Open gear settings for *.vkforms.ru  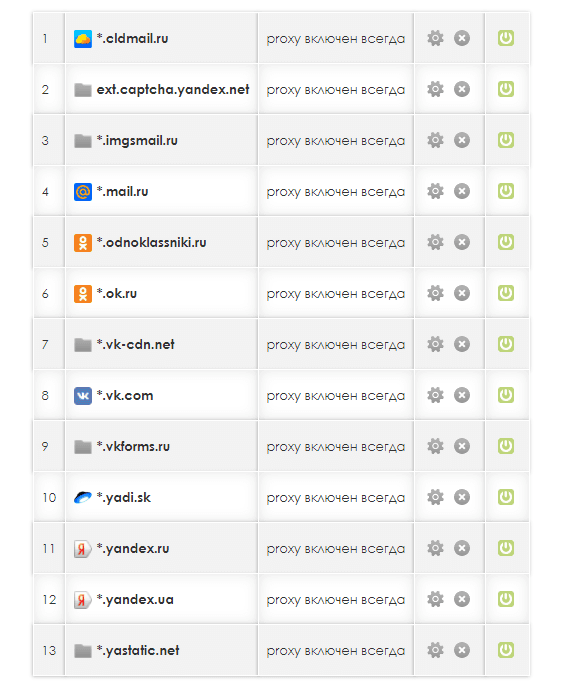(x=435, y=446)
